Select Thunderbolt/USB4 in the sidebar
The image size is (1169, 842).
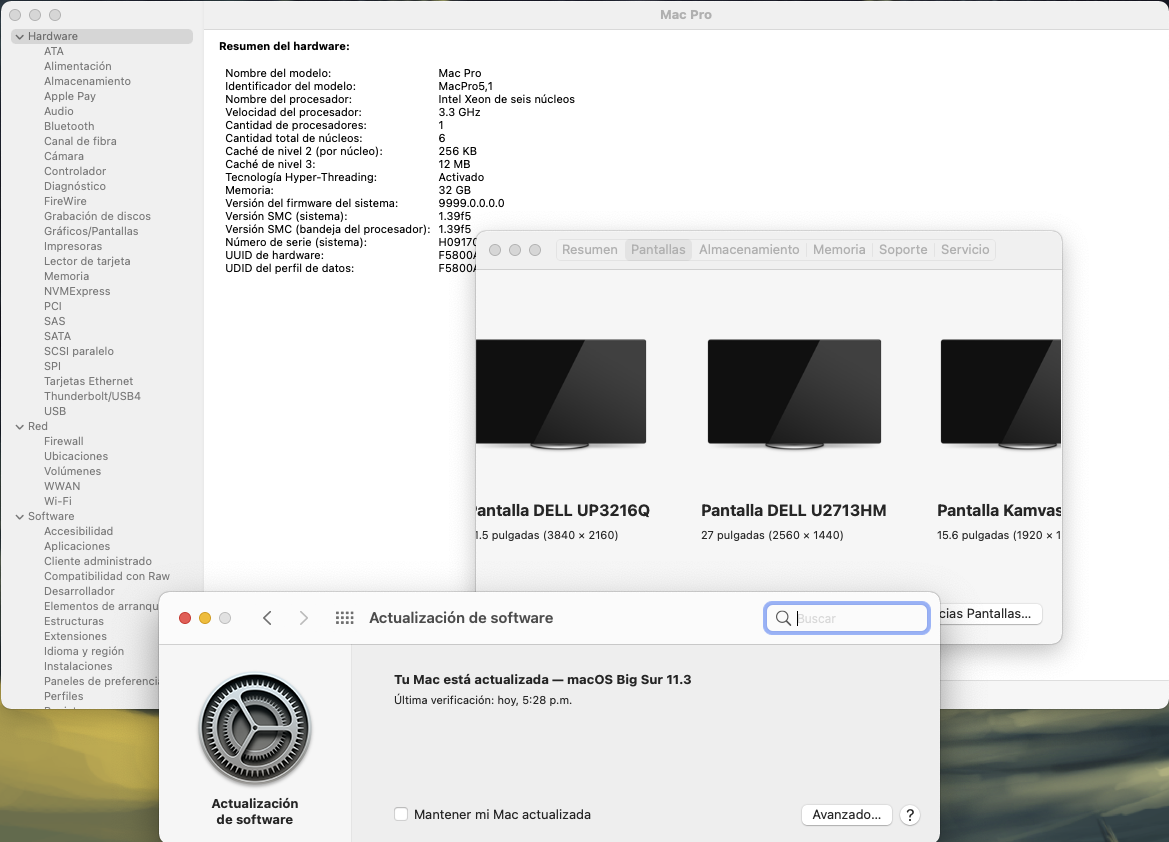tap(92, 396)
